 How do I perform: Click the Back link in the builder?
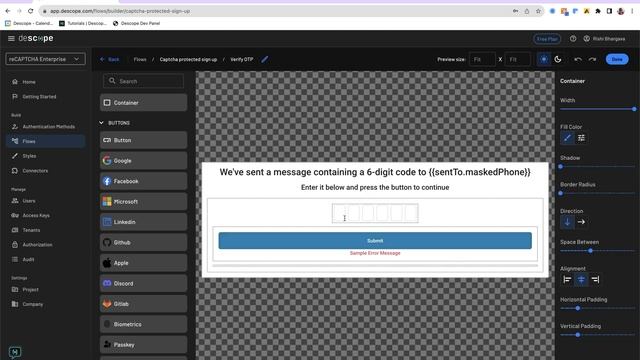[109, 60]
